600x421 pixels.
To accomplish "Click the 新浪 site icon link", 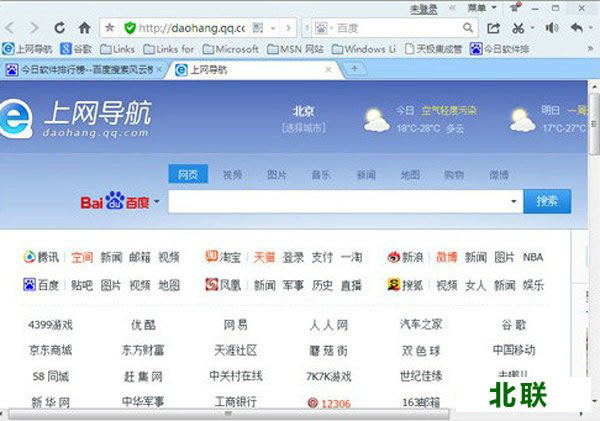I will pos(393,257).
